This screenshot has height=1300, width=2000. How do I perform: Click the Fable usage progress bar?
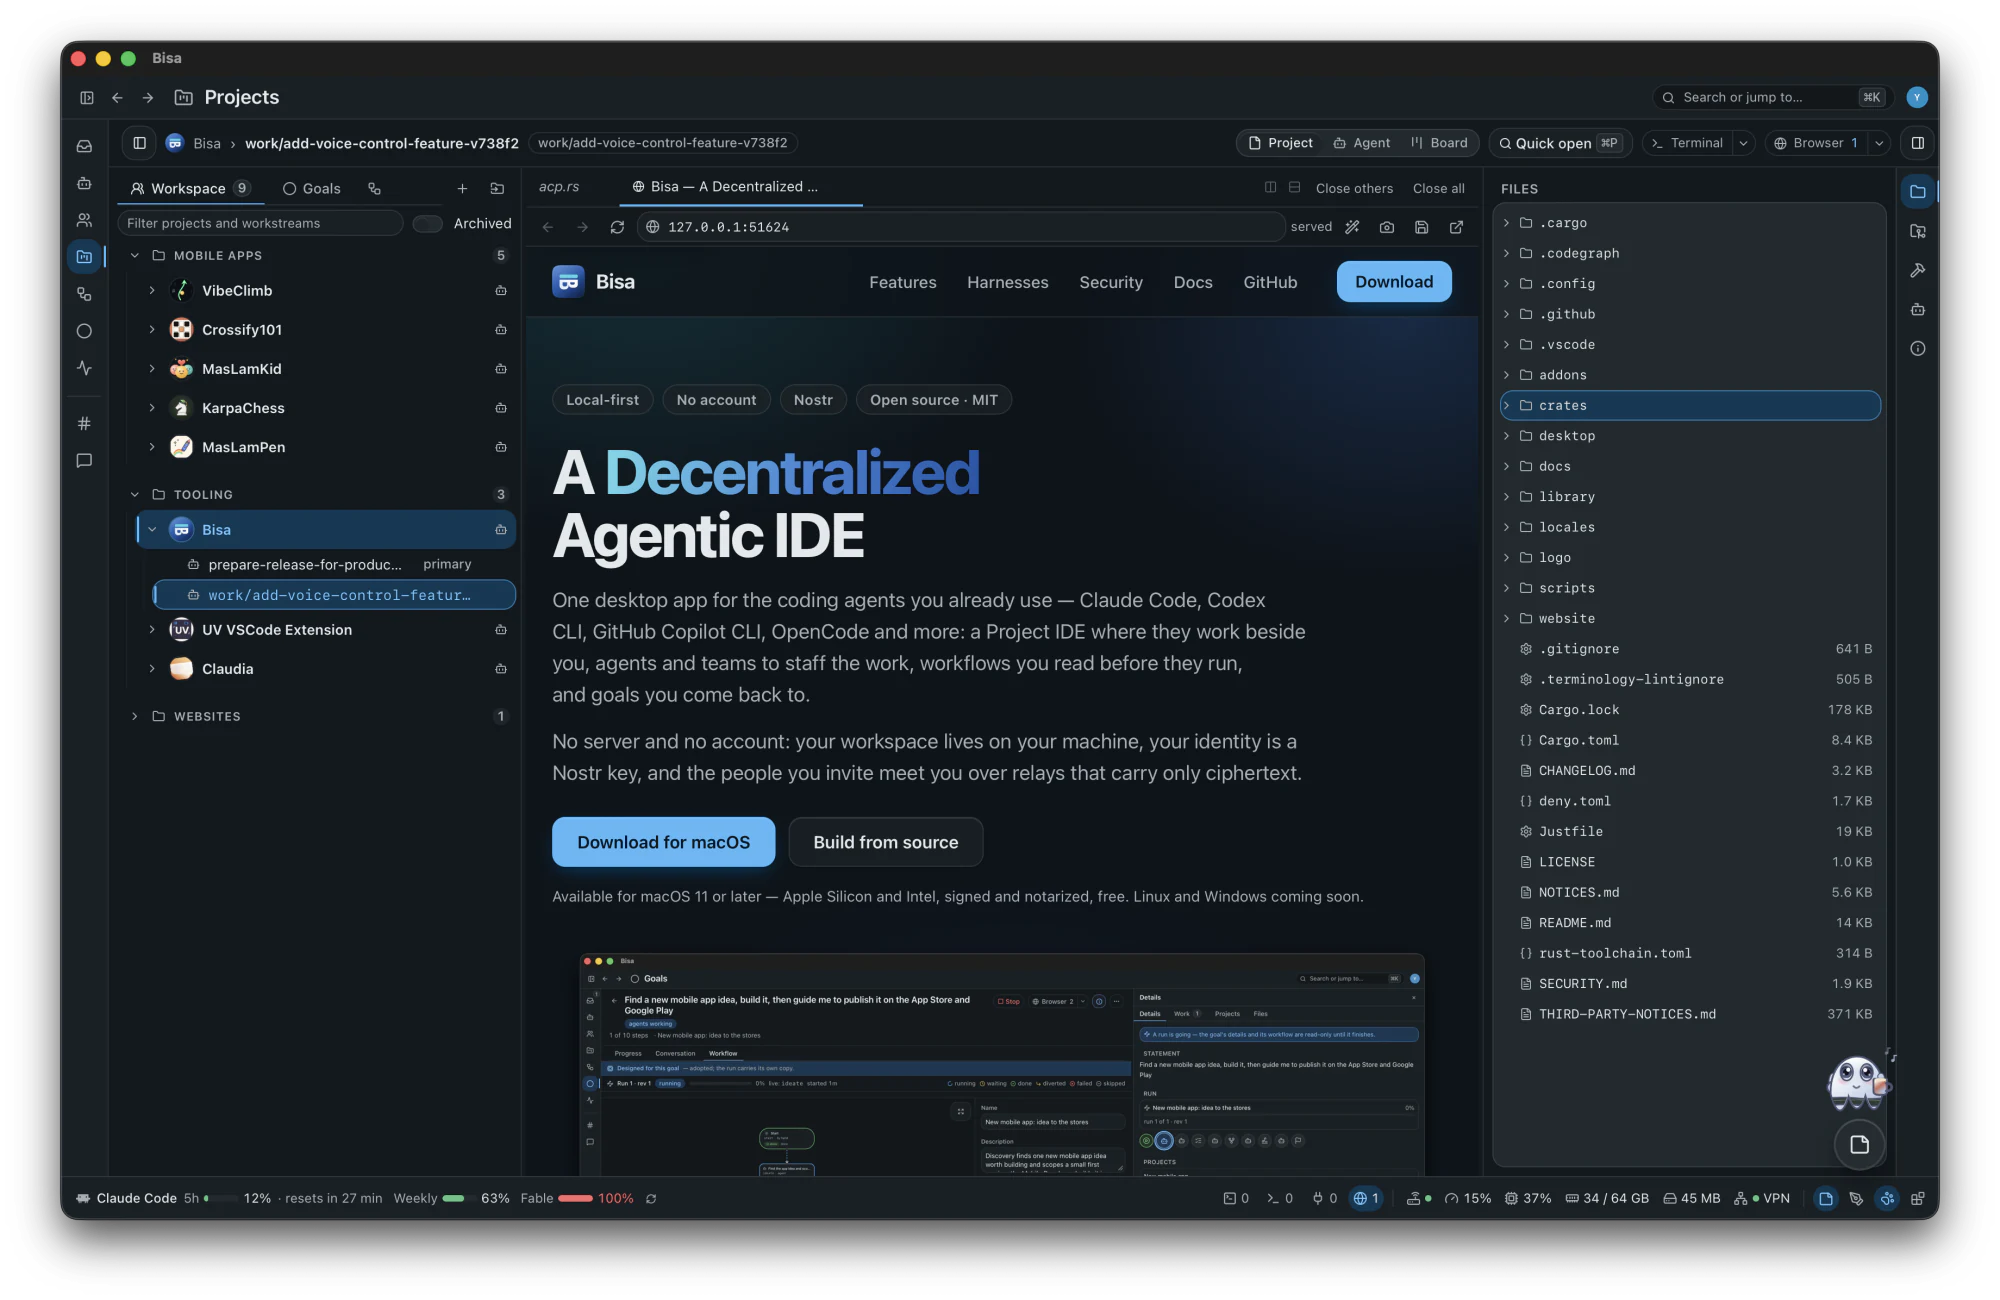(575, 1198)
